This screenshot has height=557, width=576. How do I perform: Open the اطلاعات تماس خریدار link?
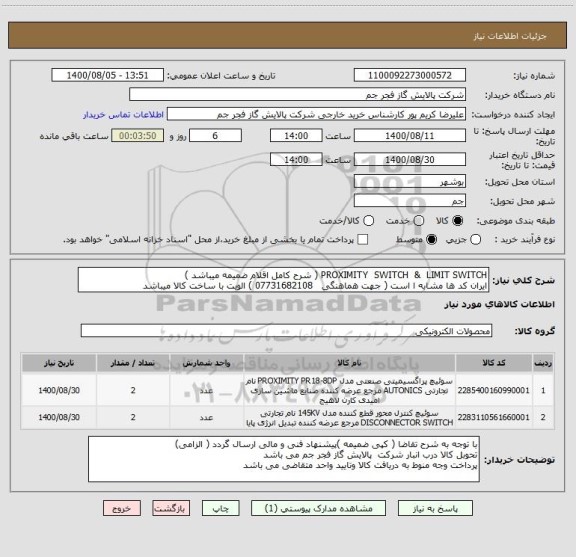pyautogui.click(x=123, y=115)
